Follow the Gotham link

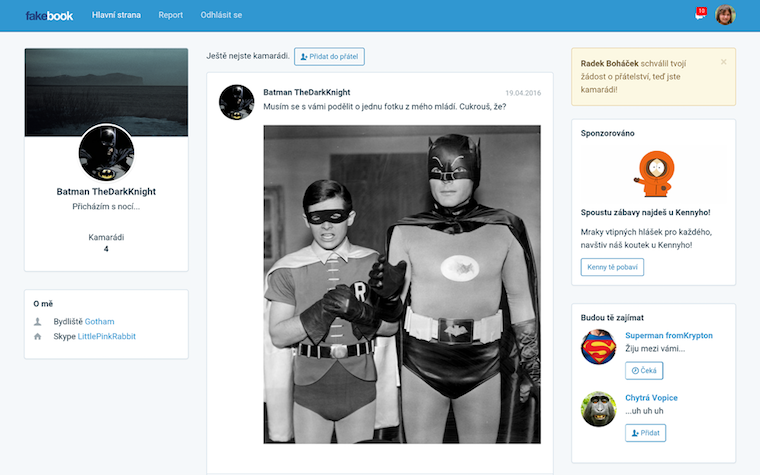tap(100, 321)
